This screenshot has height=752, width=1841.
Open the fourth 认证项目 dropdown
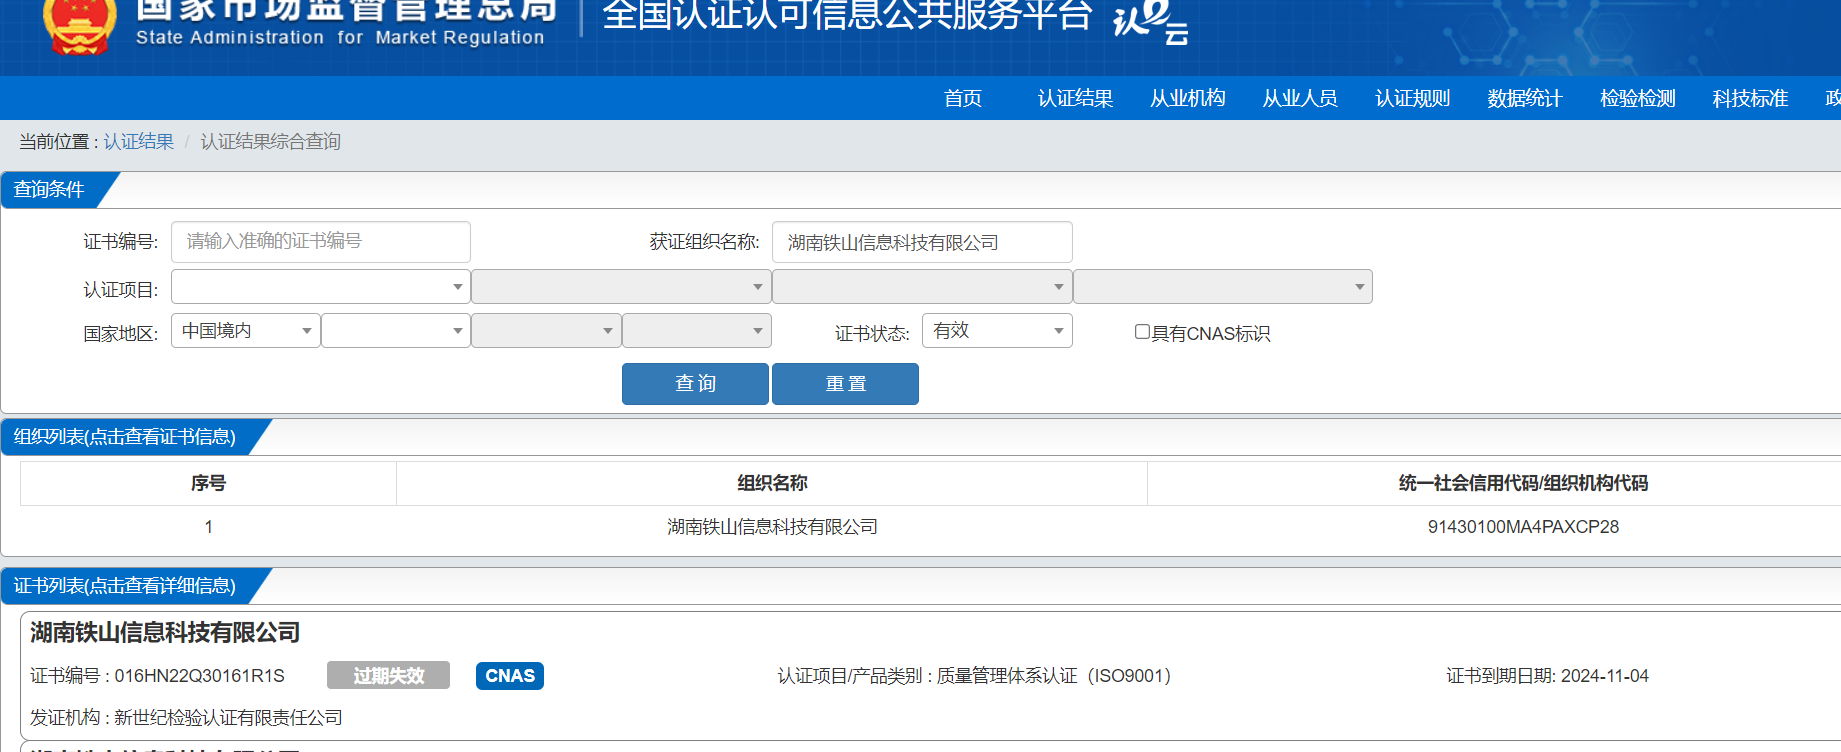point(1222,287)
